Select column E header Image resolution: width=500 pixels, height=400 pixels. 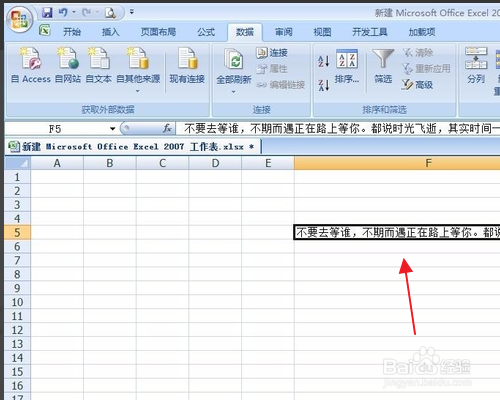coord(268,163)
